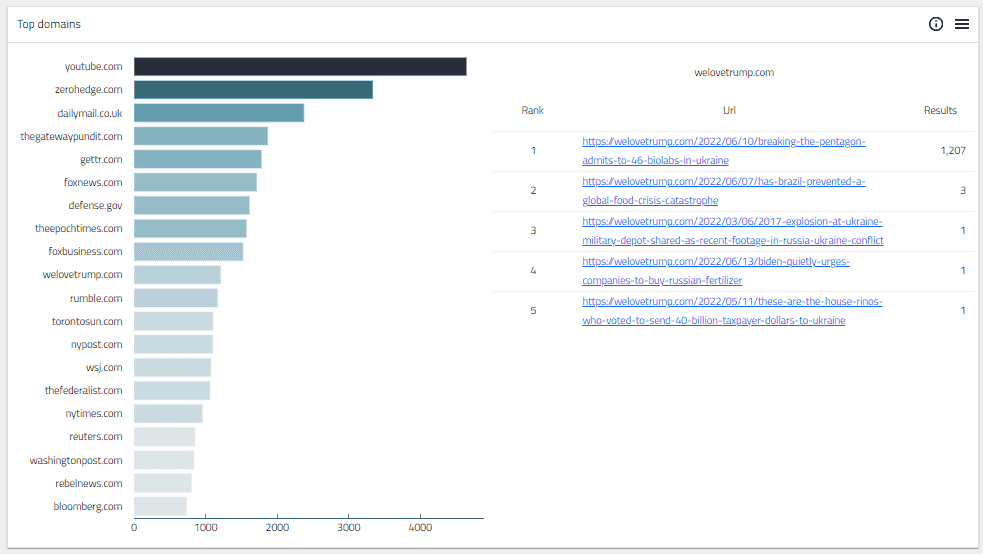Click the 2000 x-axis tick label
The height and width of the screenshot is (554, 983).
(x=277, y=528)
